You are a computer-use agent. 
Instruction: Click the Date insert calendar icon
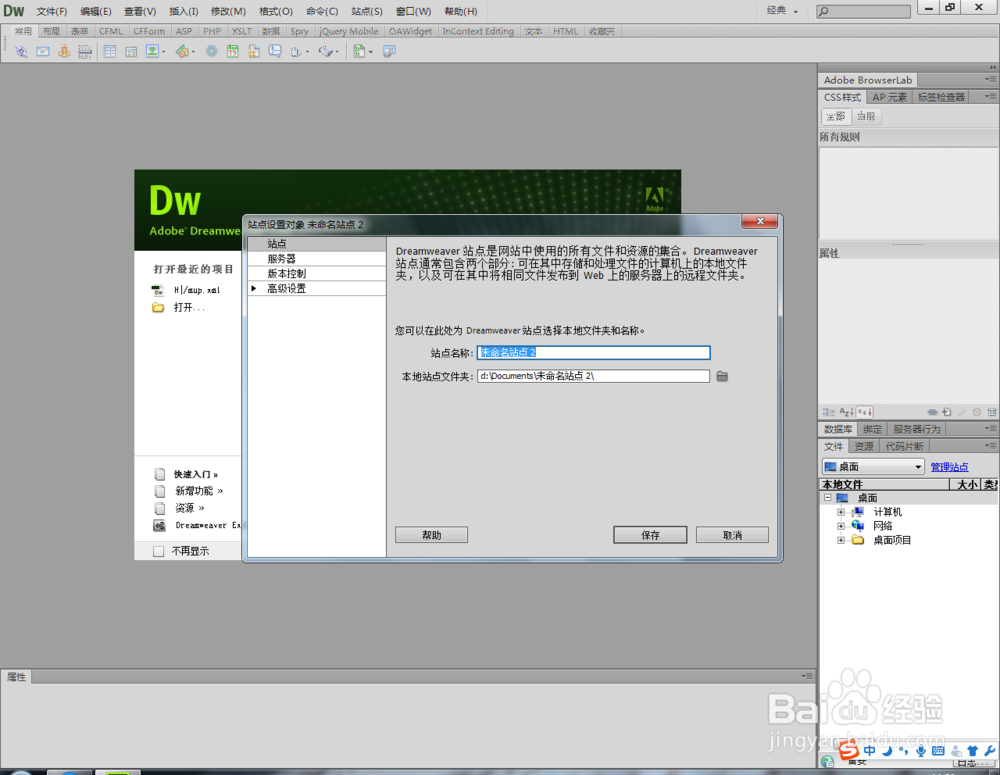(232, 52)
